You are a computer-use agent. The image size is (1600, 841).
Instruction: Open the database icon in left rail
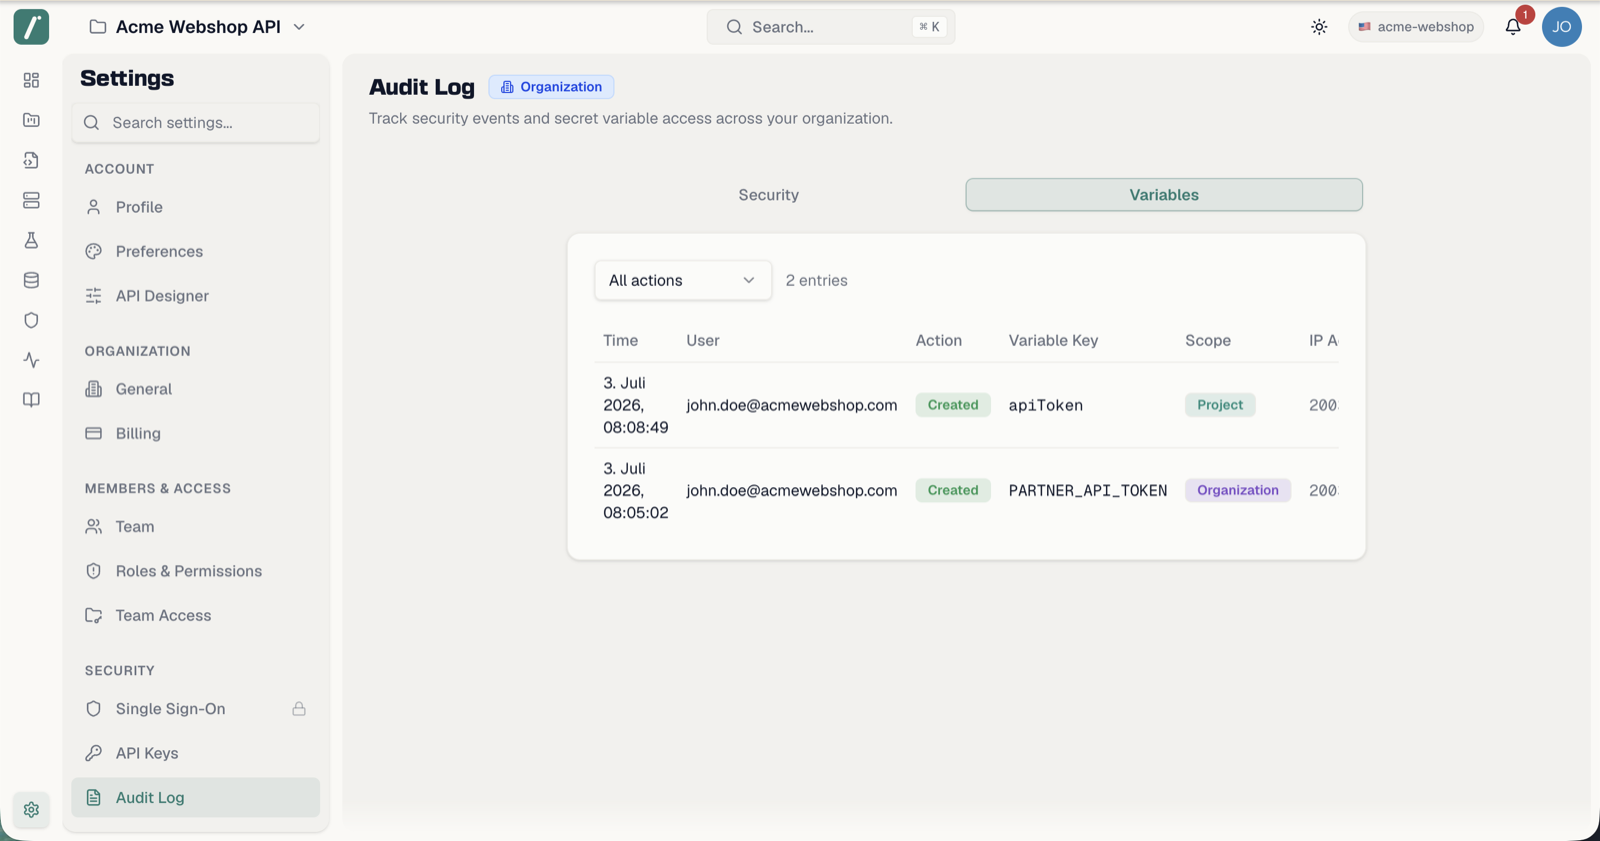(x=31, y=280)
